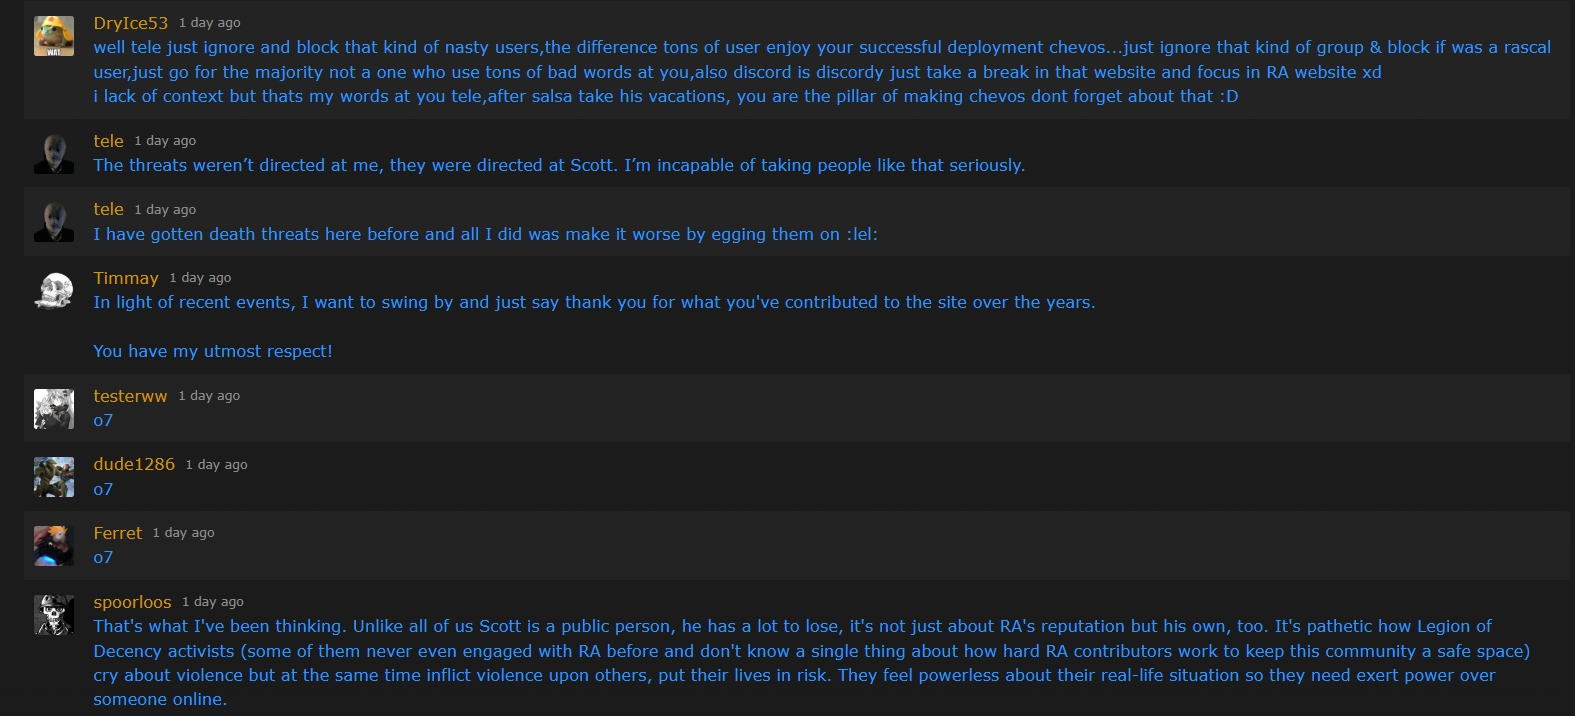Open DryIce53's profile via username
Screen dimensions: 1575x716
pyautogui.click(x=131, y=23)
